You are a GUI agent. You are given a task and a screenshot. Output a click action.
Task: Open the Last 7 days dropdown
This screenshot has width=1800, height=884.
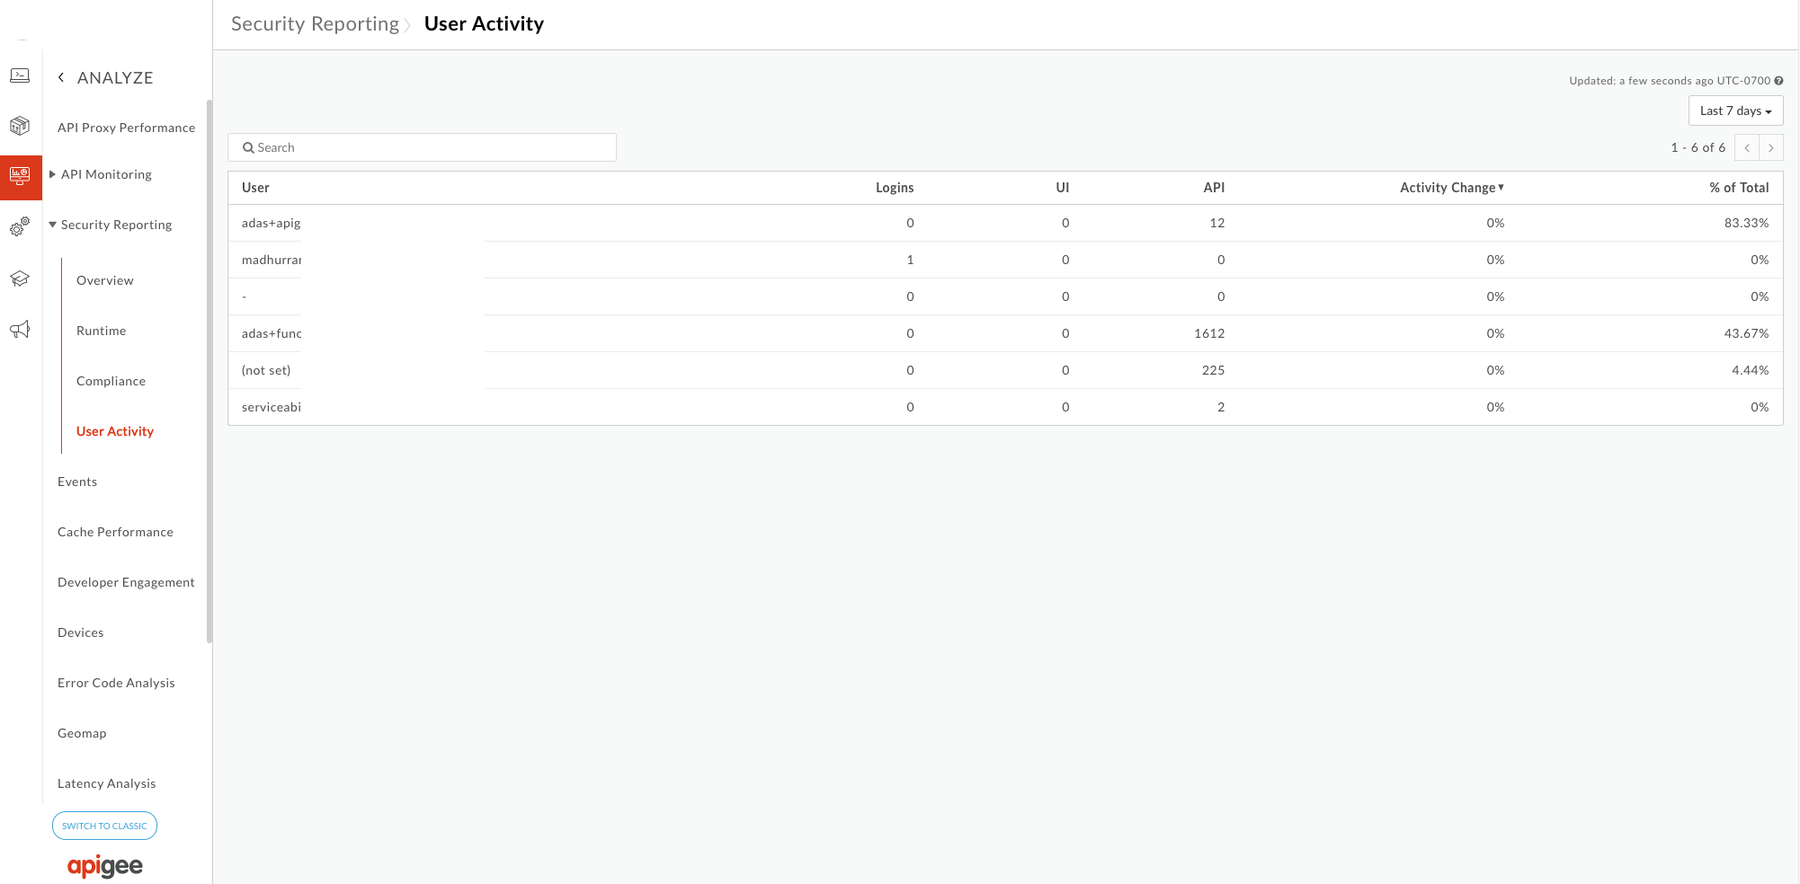pos(1735,111)
